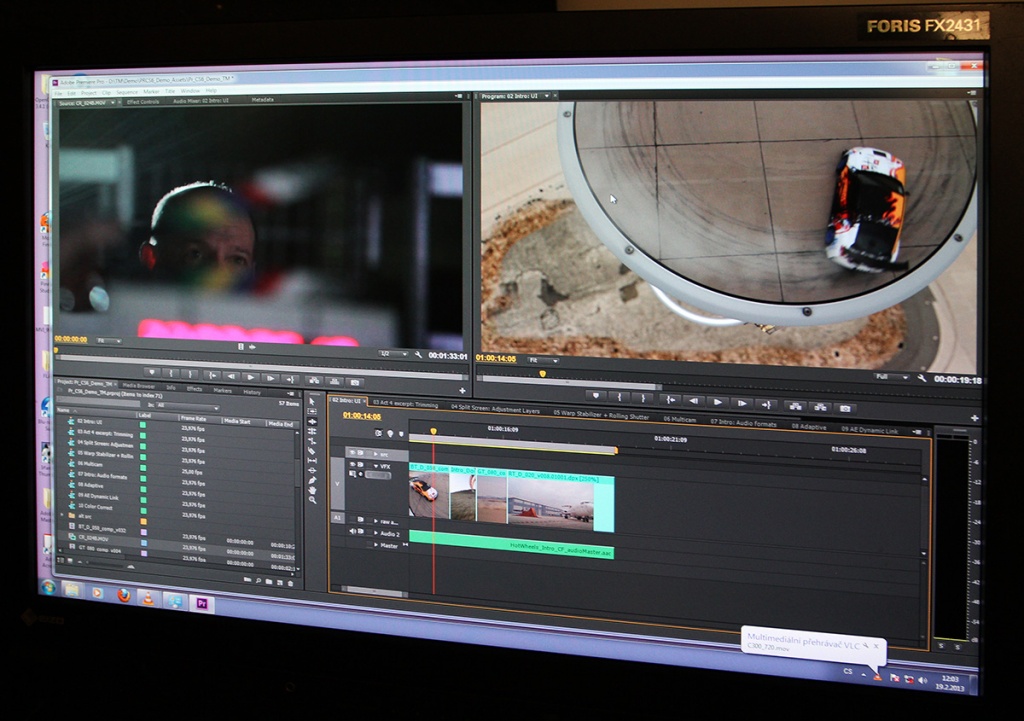Click the Lift button in Program monitor

[x=796, y=406]
